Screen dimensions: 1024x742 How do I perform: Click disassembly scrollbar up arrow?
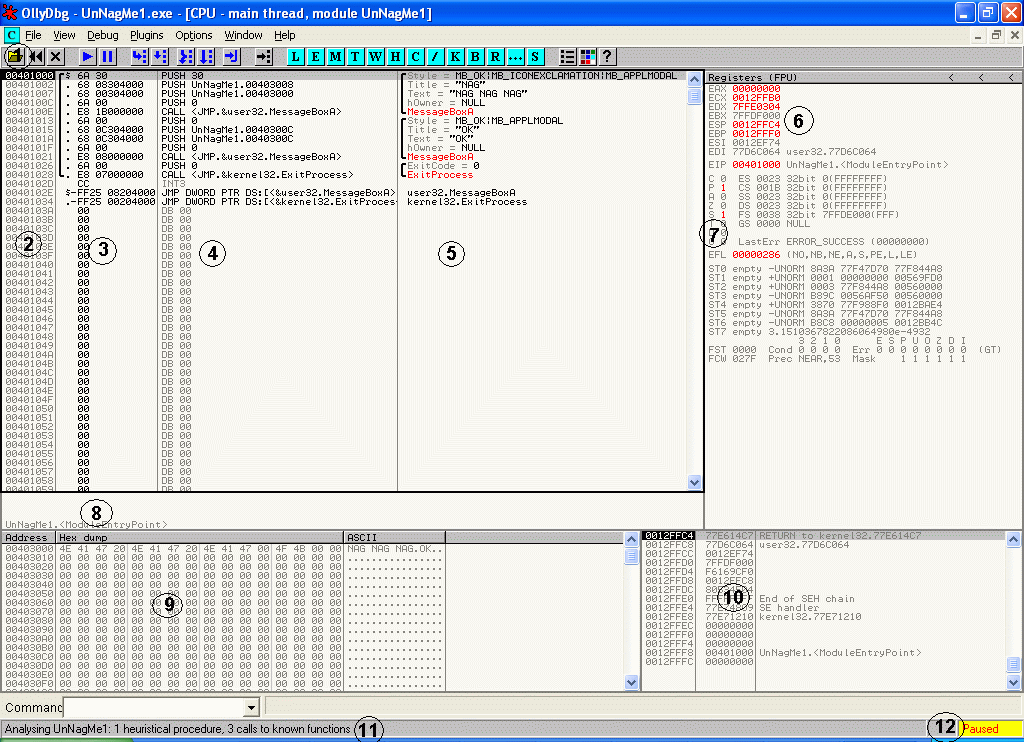(694, 80)
